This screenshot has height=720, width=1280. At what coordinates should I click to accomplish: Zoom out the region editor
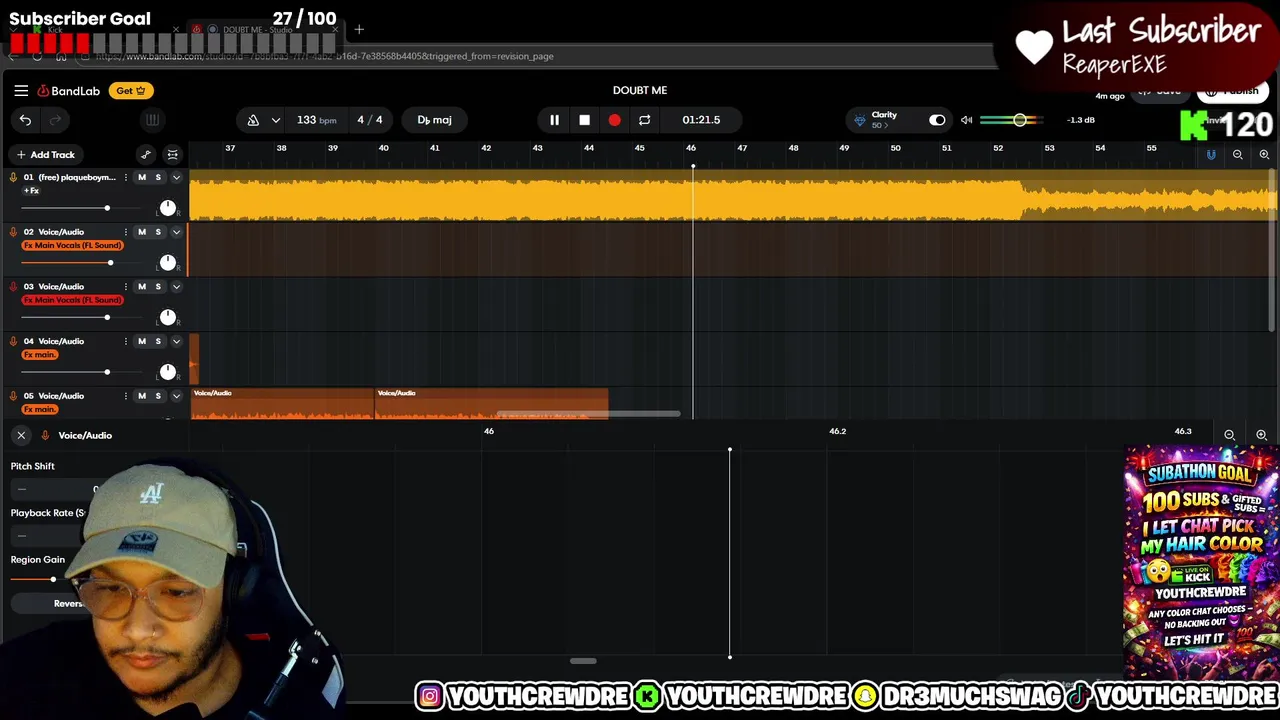pos(1229,435)
